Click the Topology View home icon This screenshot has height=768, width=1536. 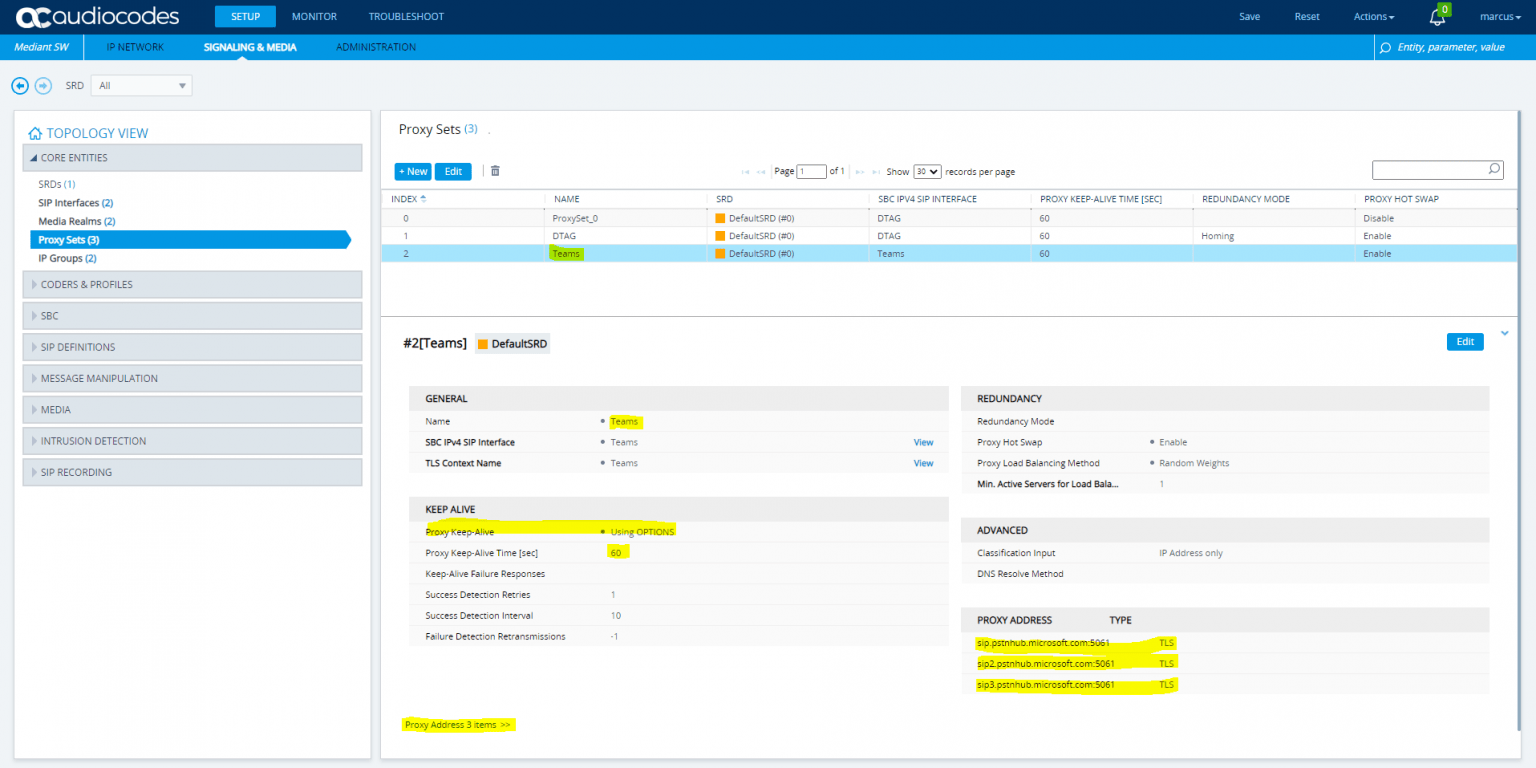pos(35,132)
